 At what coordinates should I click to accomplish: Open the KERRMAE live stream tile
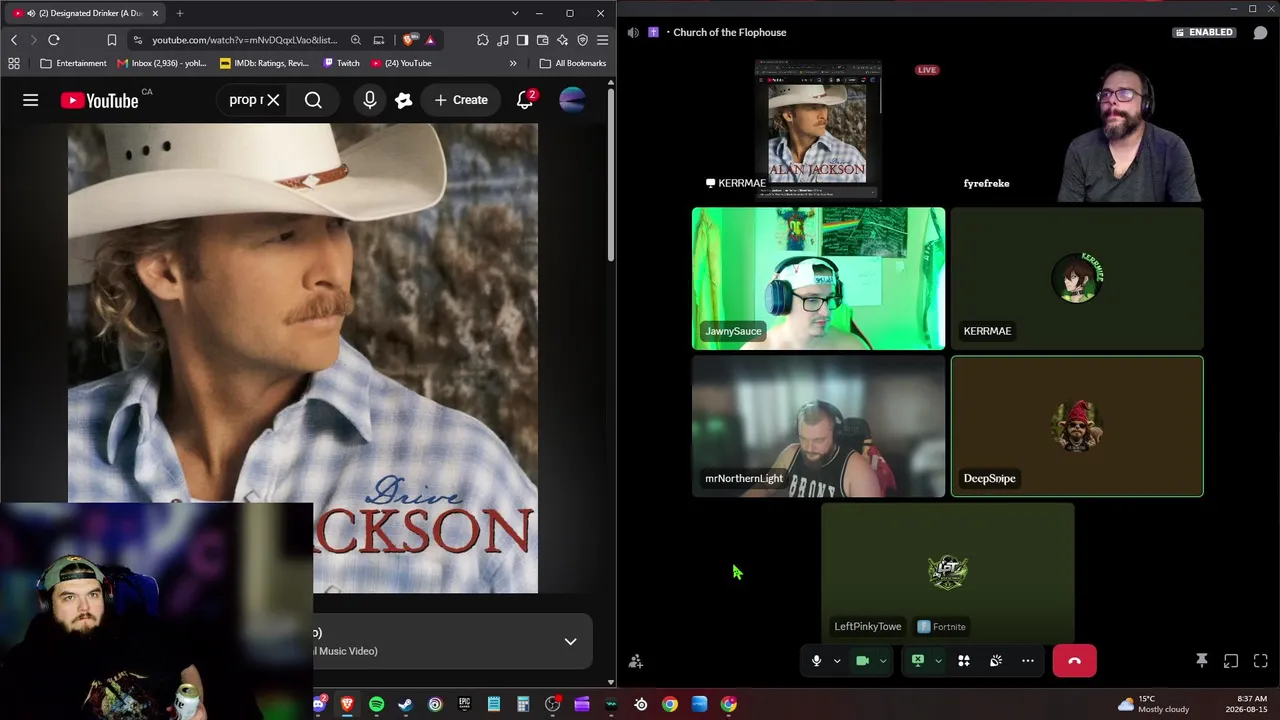pyautogui.click(x=818, y=130)
